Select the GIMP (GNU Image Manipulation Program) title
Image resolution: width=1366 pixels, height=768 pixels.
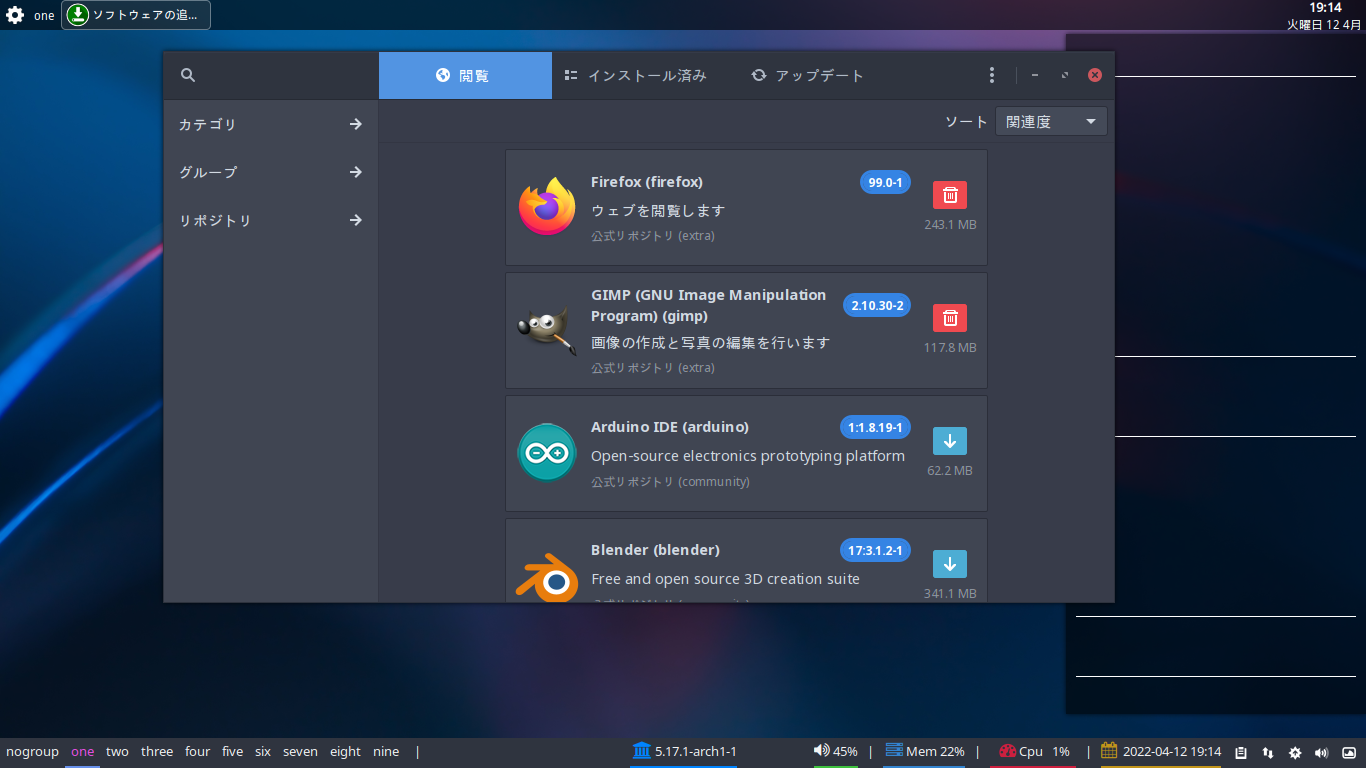click(709, 305)
